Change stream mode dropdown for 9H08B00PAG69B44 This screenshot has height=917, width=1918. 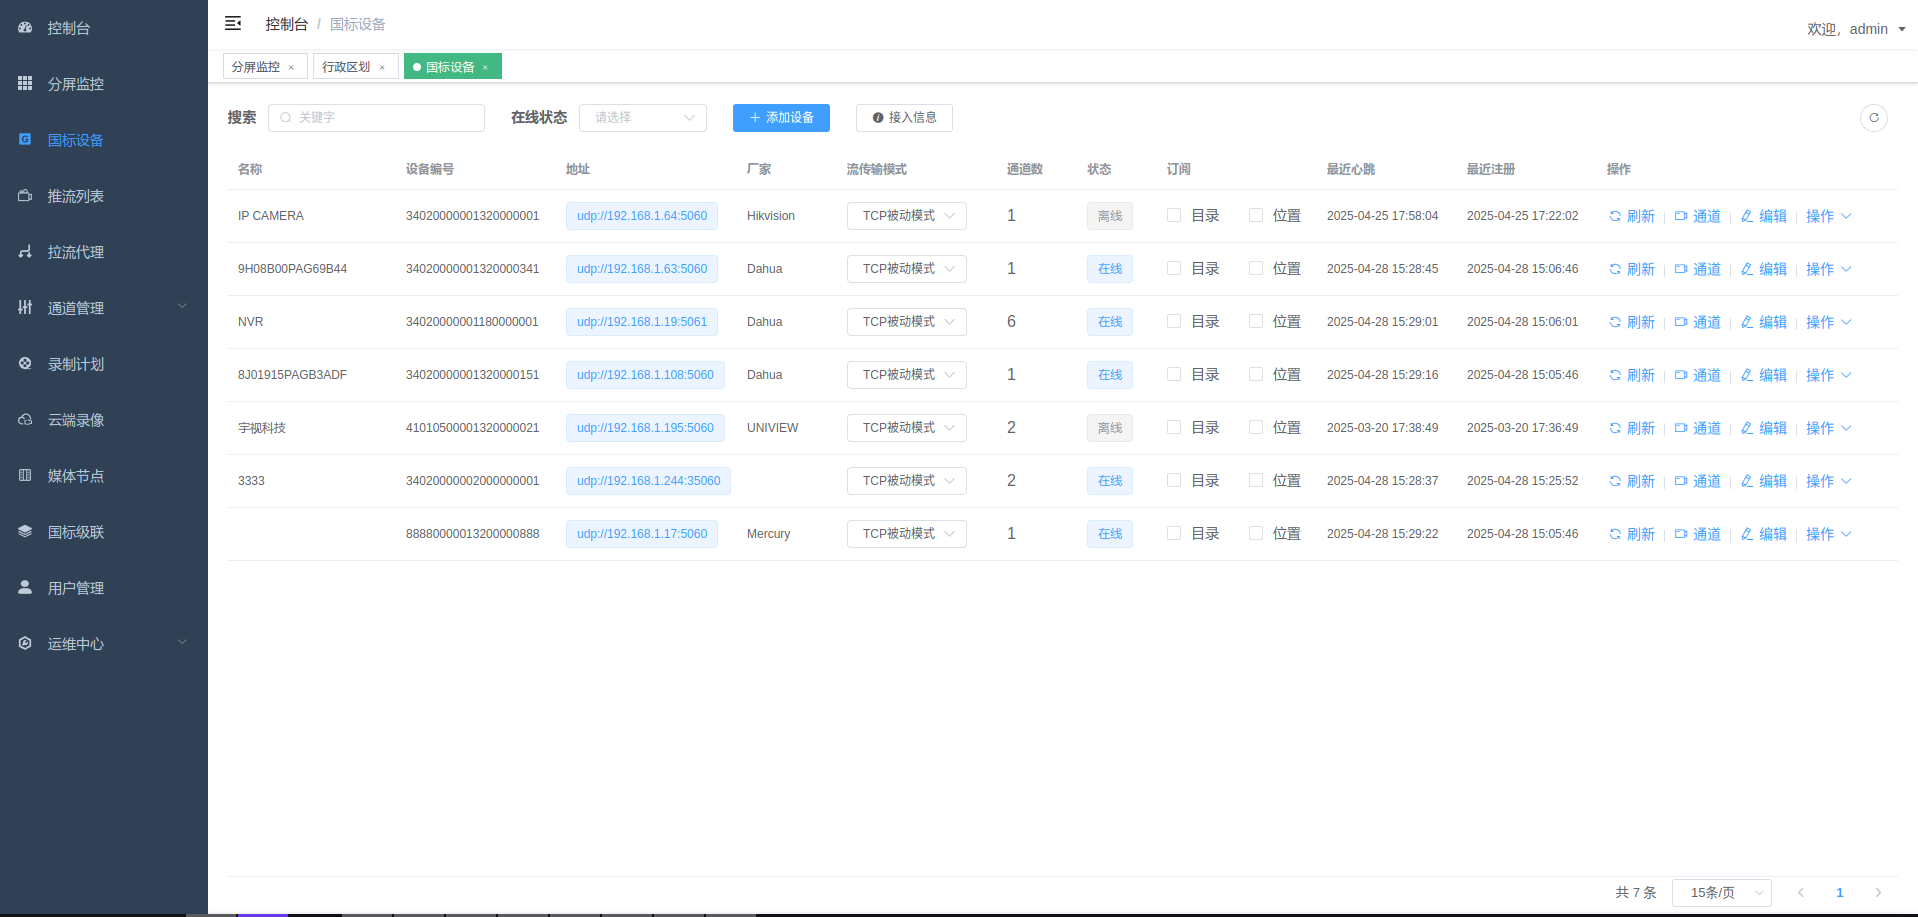click(906, 269)
